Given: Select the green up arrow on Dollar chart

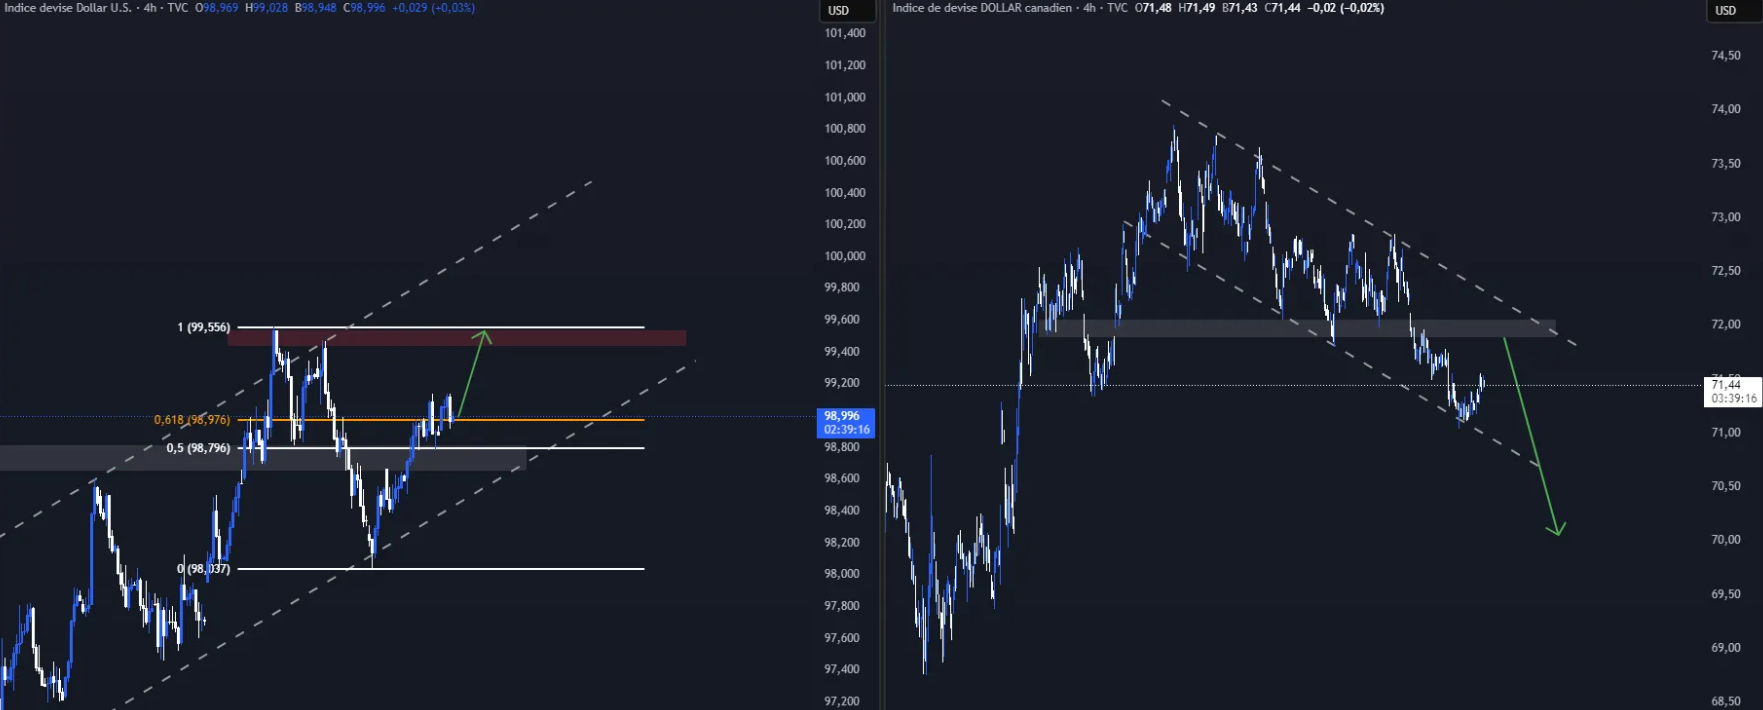Looking at the screenshot, I should 471,370.
